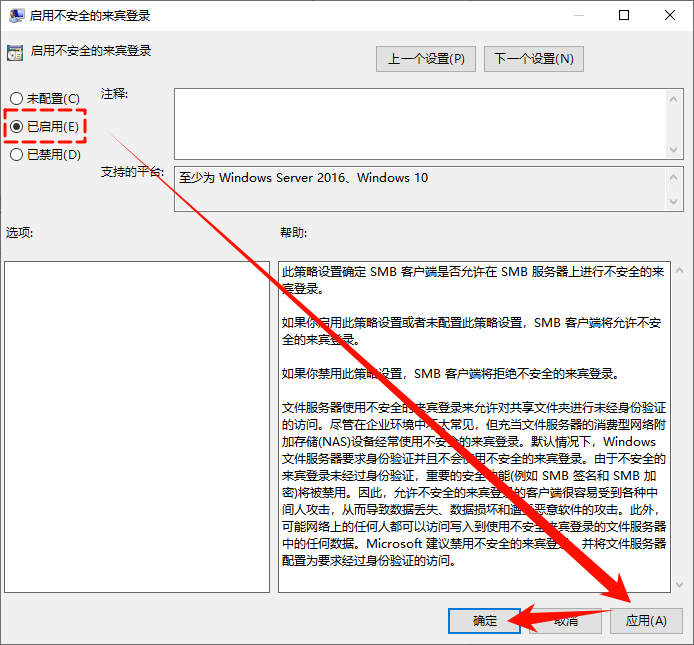Close the 启用不安全的来宾登录 dialog

click(x=670, y=15)
